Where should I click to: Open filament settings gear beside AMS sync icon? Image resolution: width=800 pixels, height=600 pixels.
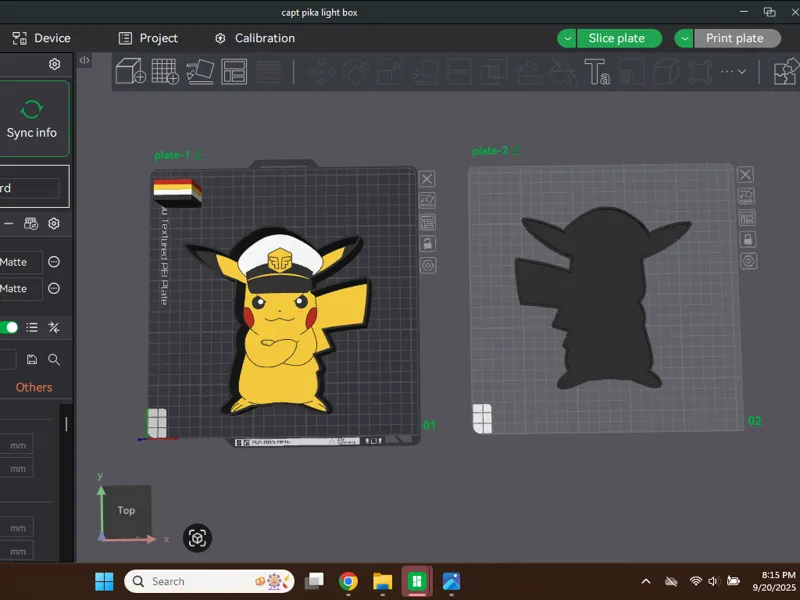54,223
